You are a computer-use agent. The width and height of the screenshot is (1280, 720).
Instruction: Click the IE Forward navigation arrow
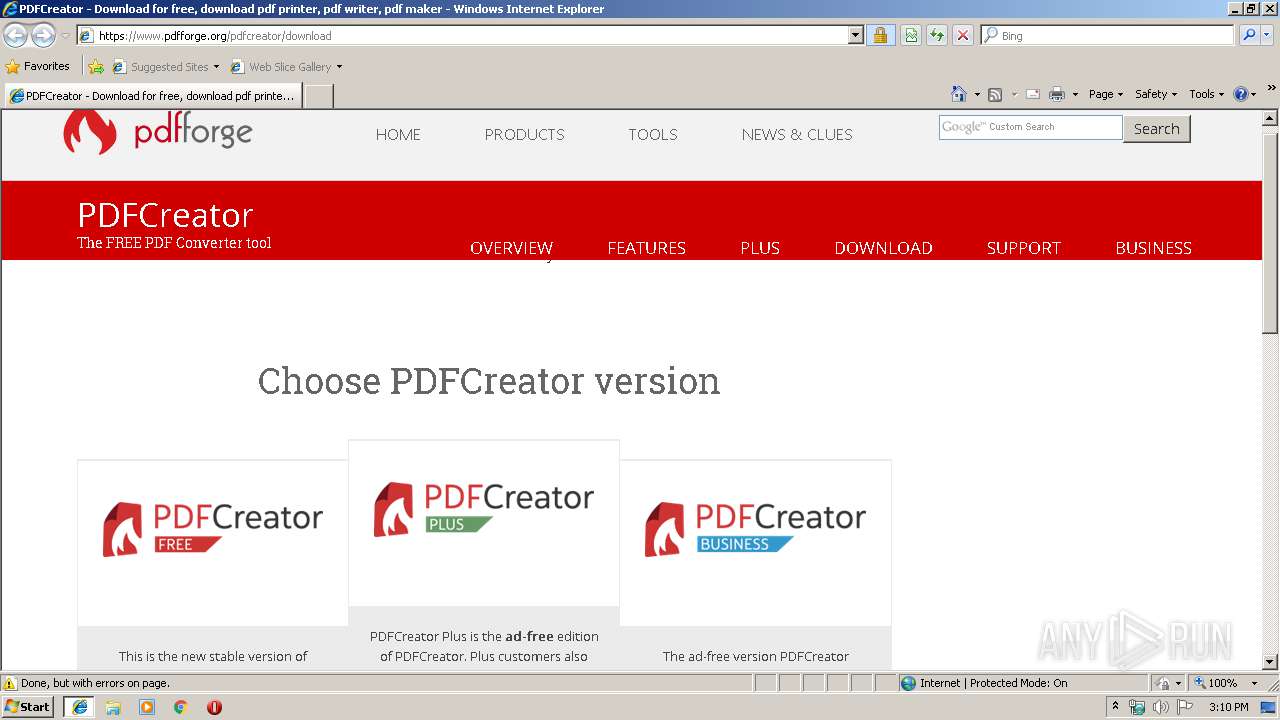(x=43, y=36)
